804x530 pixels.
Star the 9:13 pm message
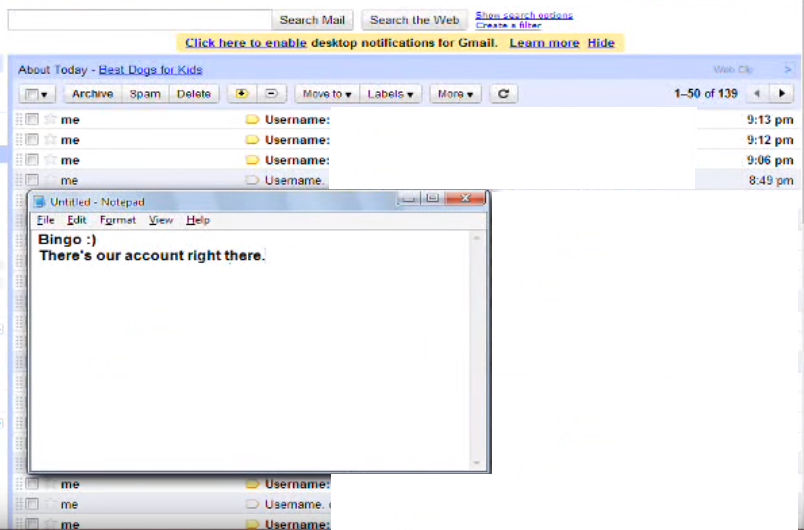point(50,119)
